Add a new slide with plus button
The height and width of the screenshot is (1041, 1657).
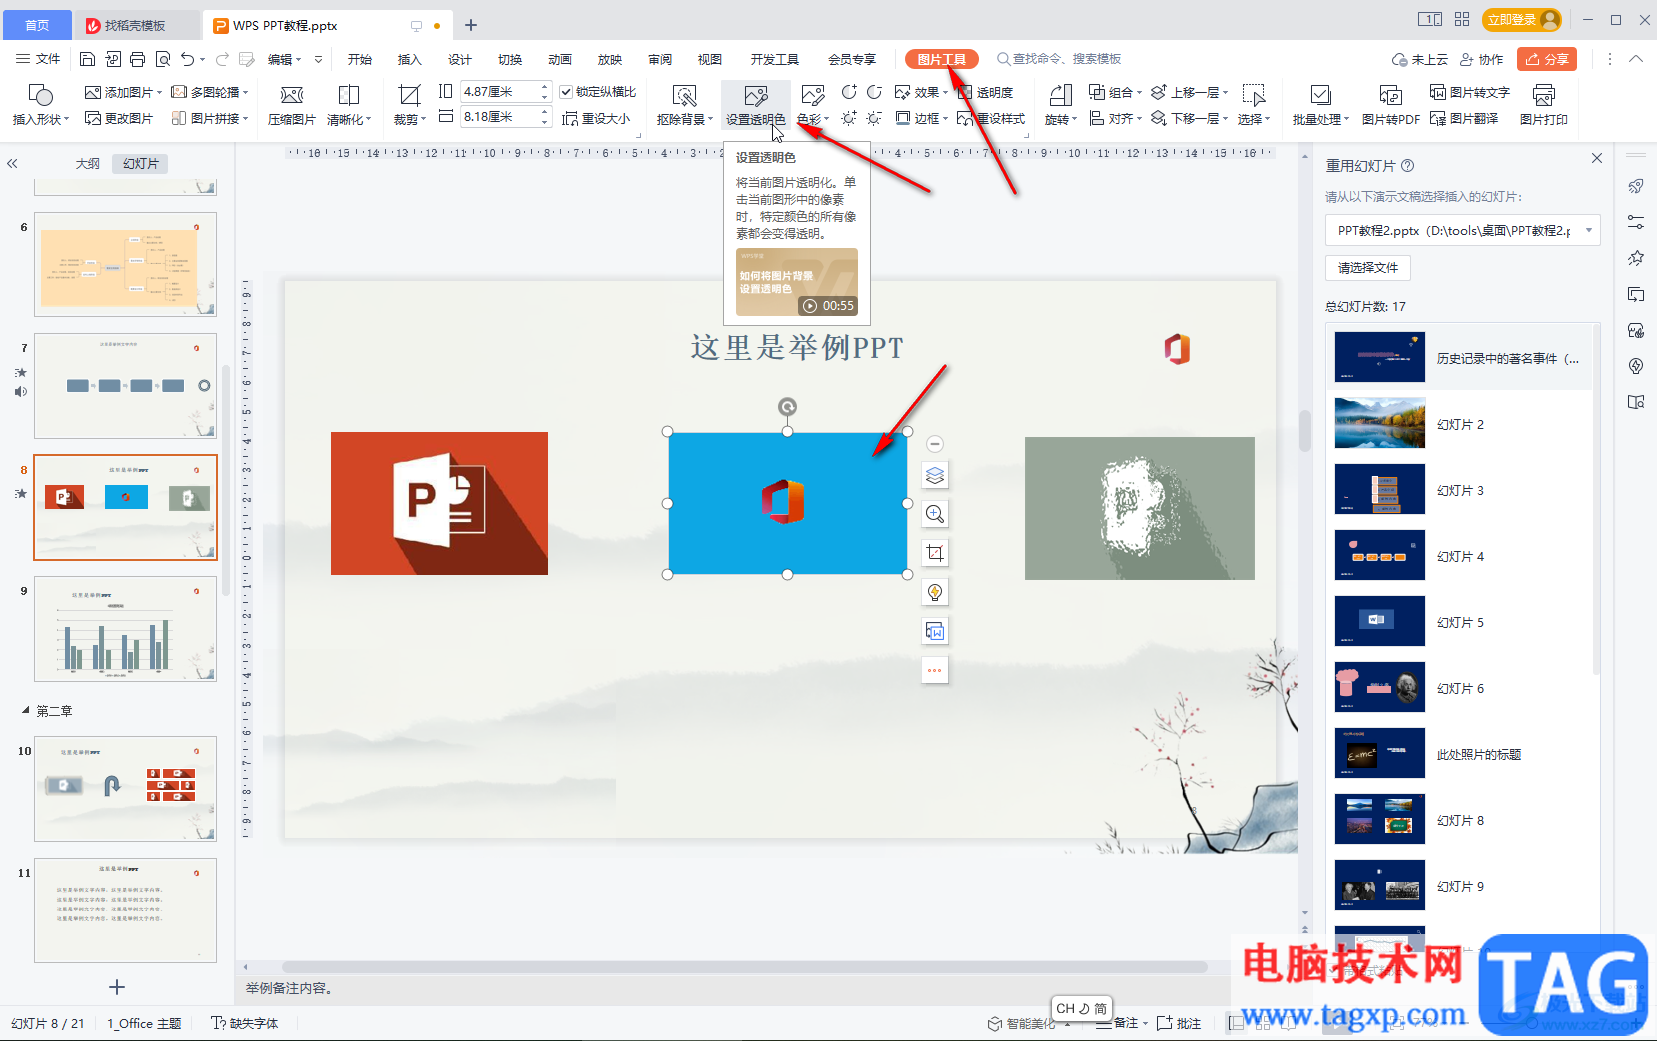pos(117,987)
